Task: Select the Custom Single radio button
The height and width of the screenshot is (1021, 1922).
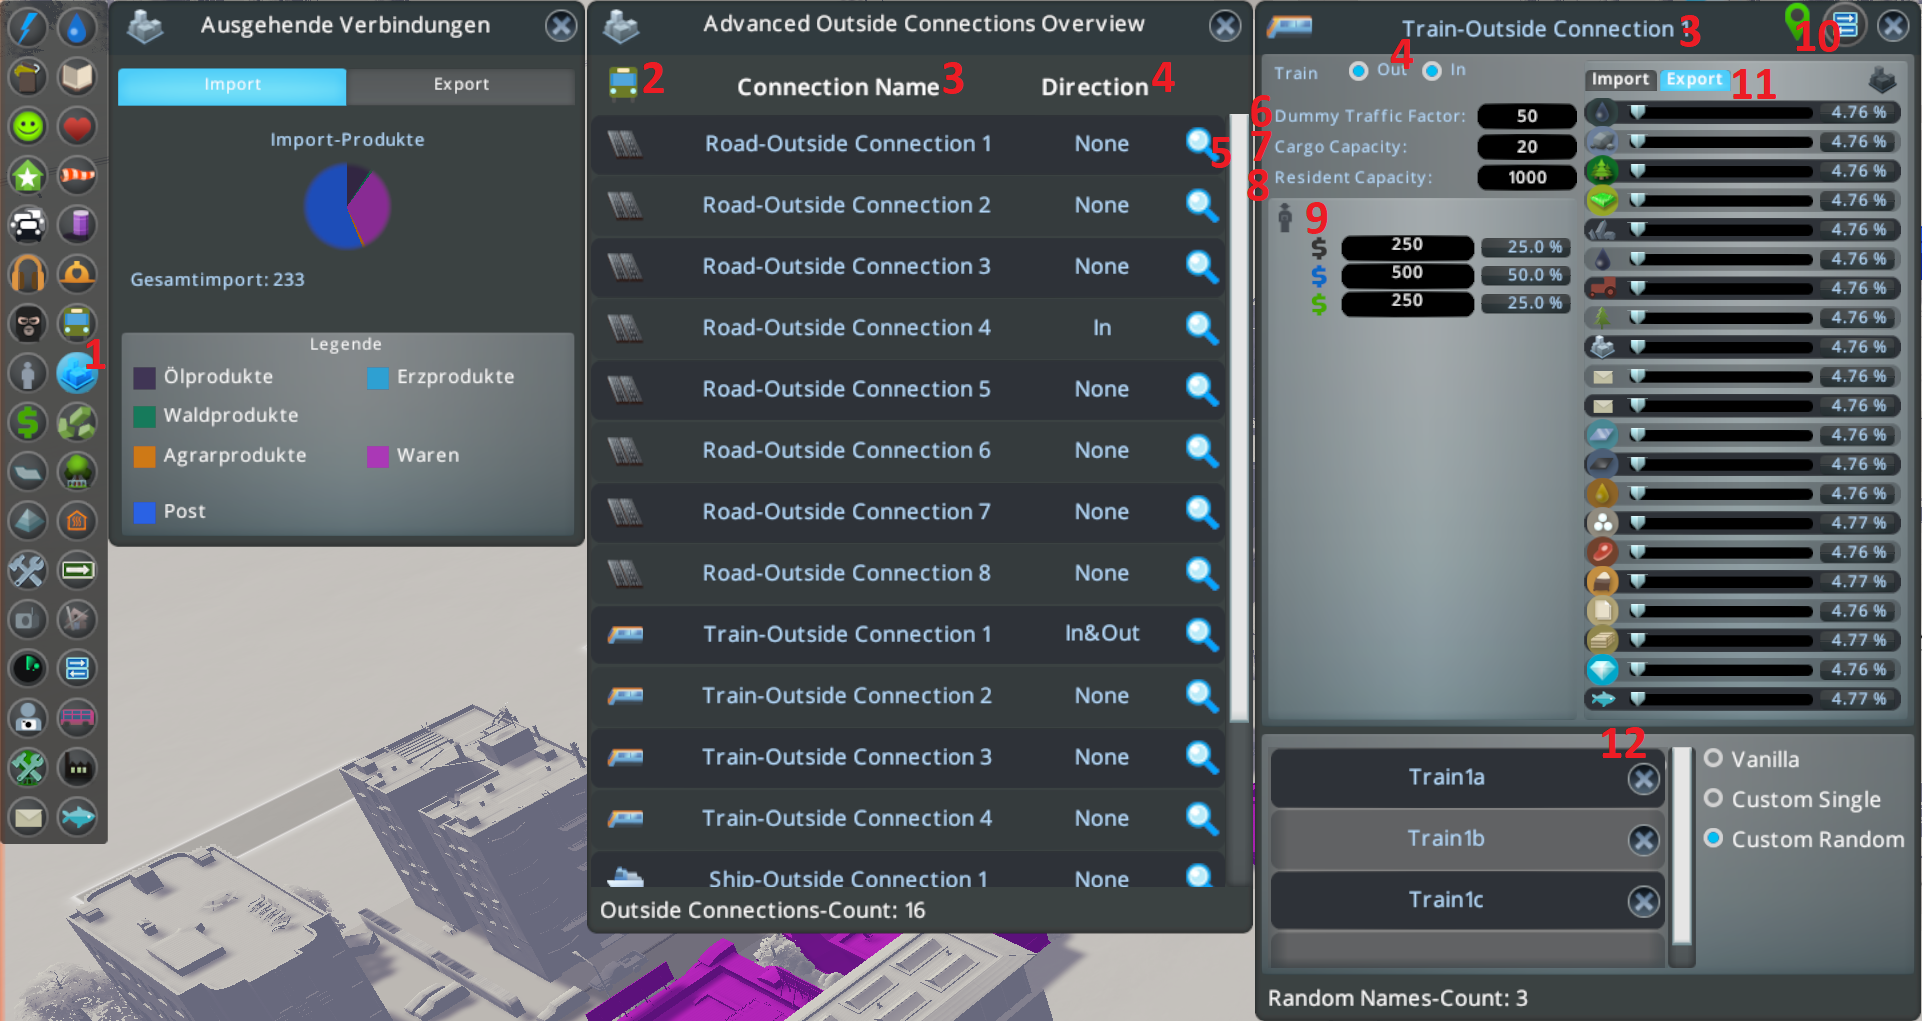Action: [1713, 798]
